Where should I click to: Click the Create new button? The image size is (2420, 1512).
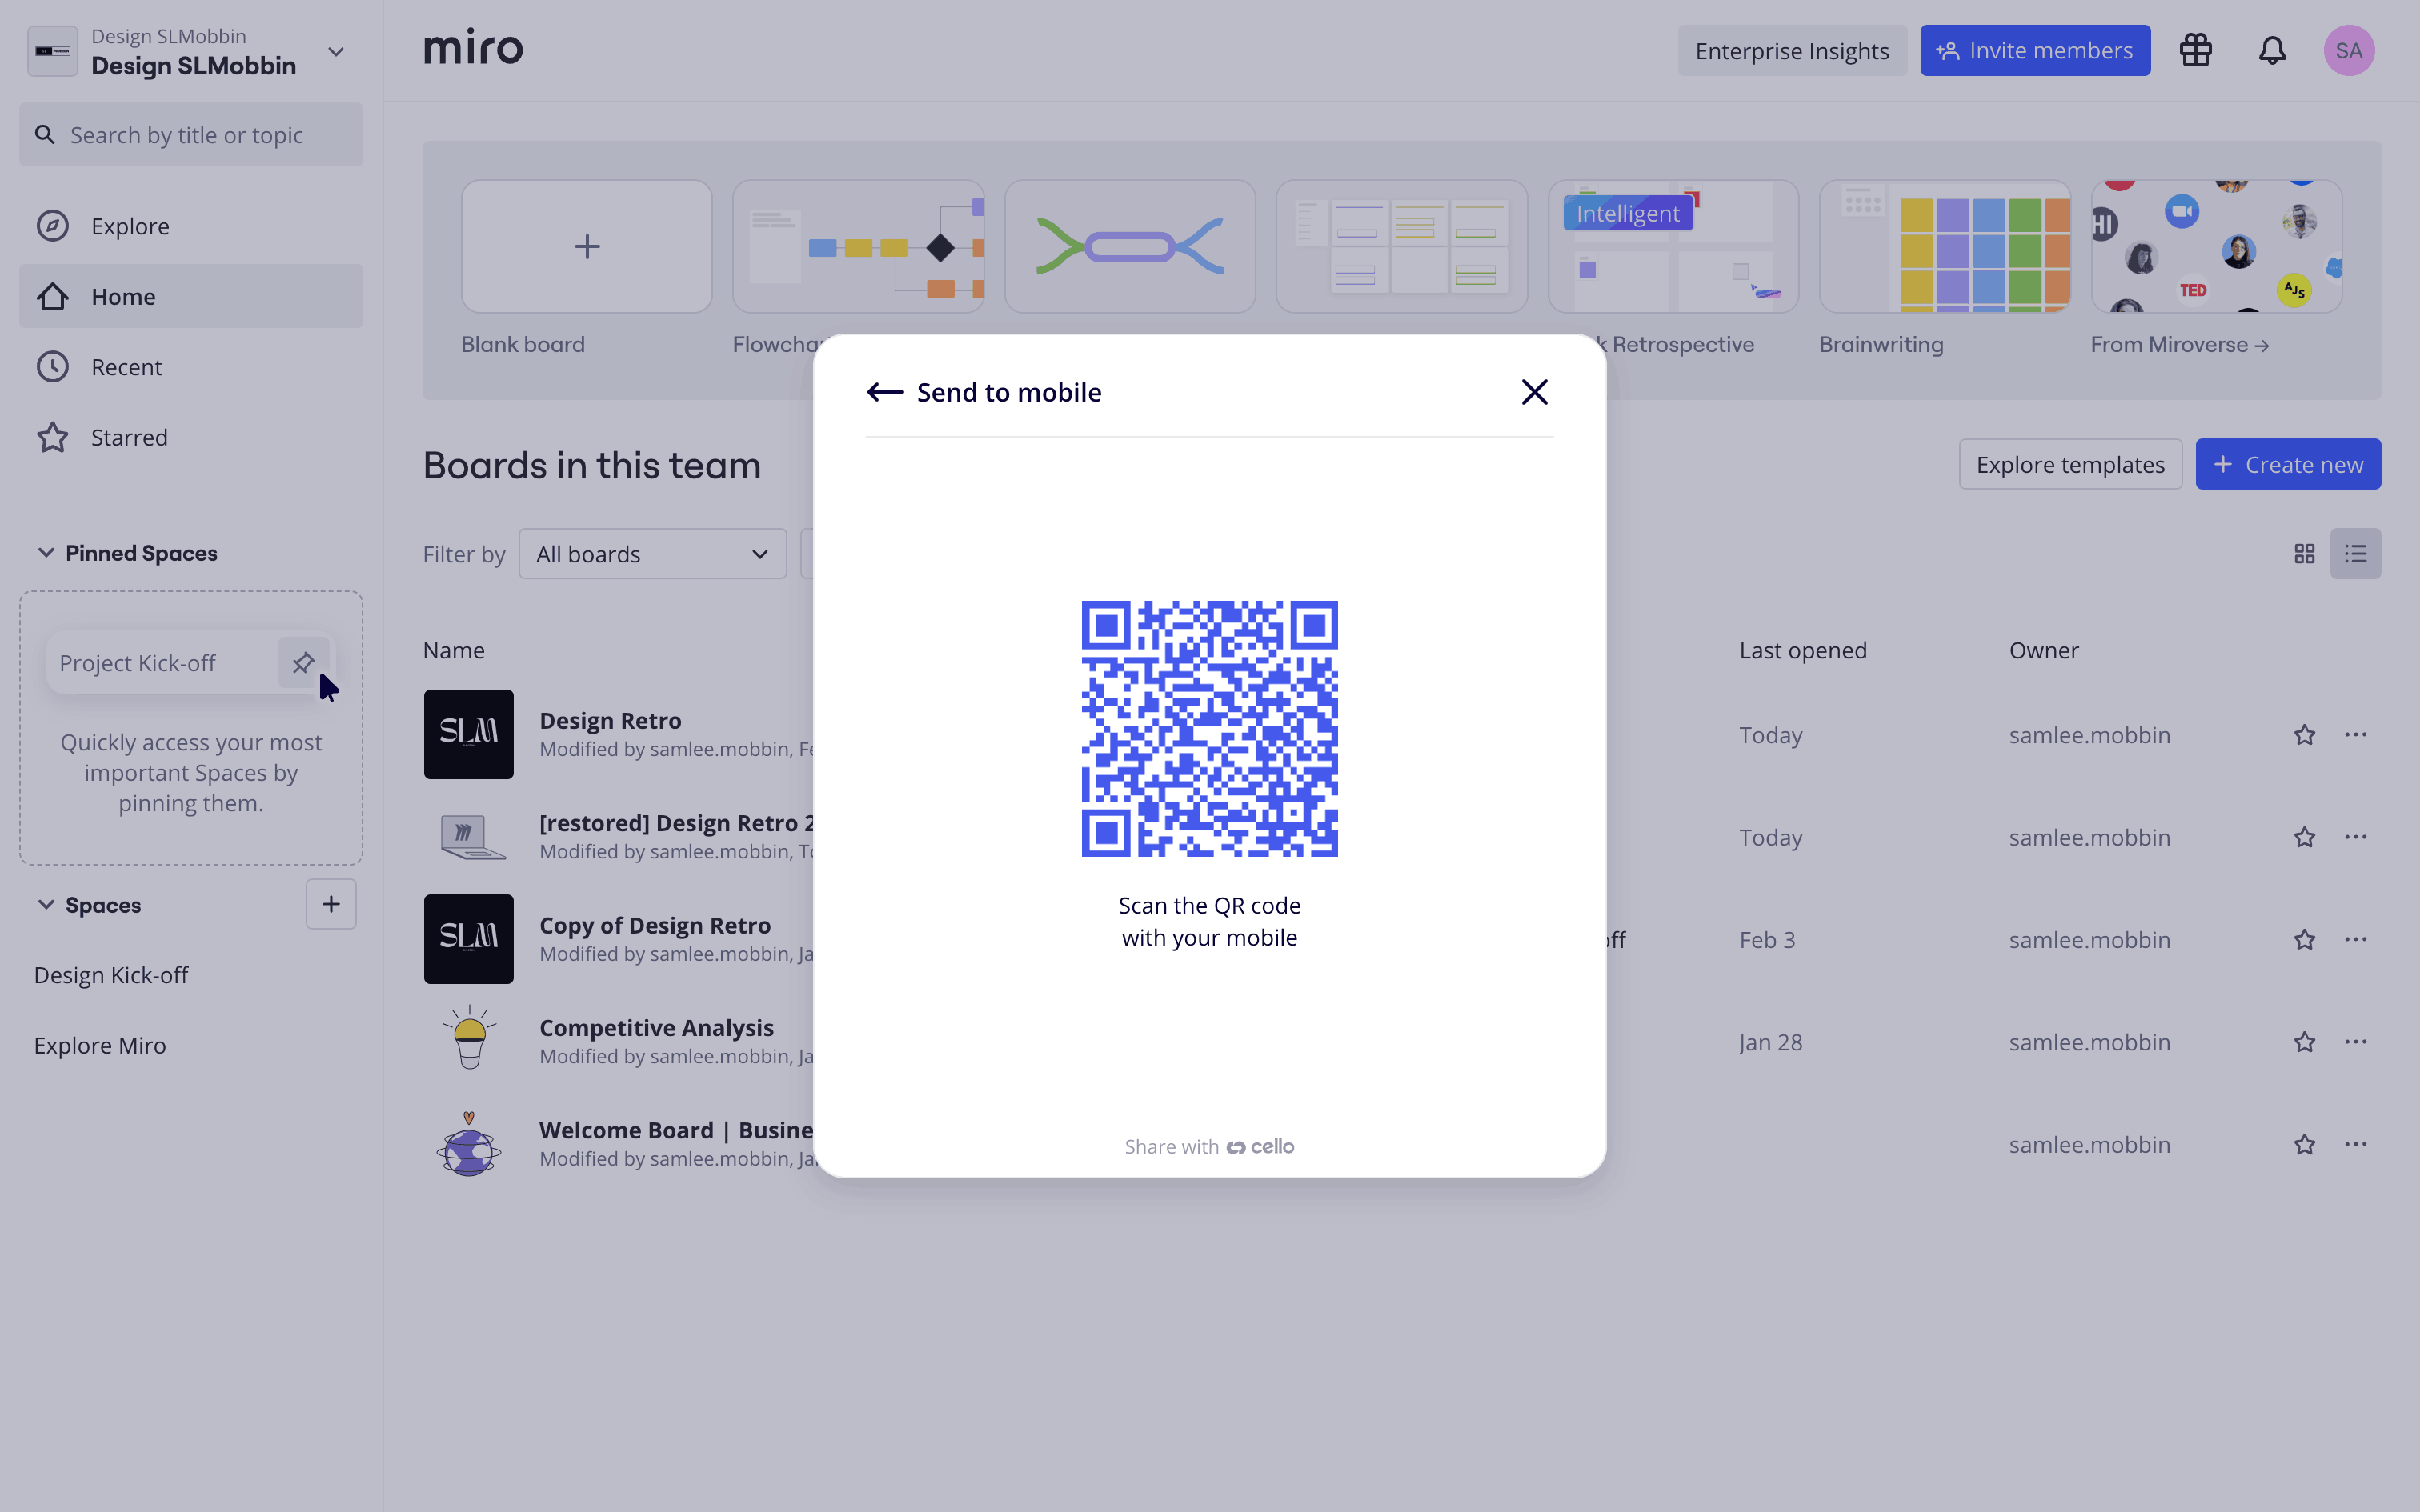tap(2287, 465)
